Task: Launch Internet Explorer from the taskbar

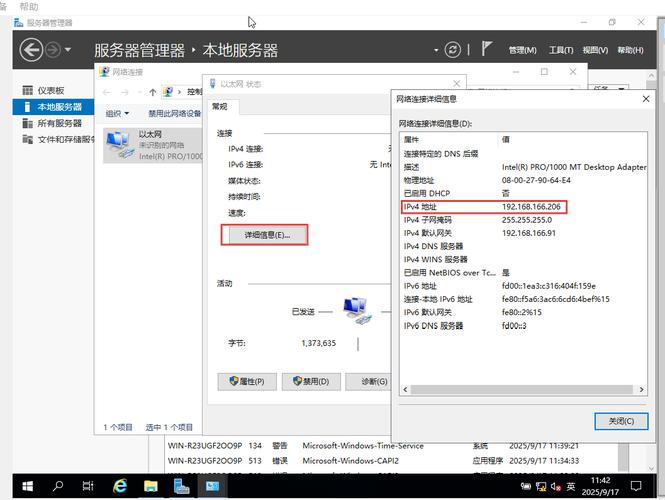Action: (120, 486)
